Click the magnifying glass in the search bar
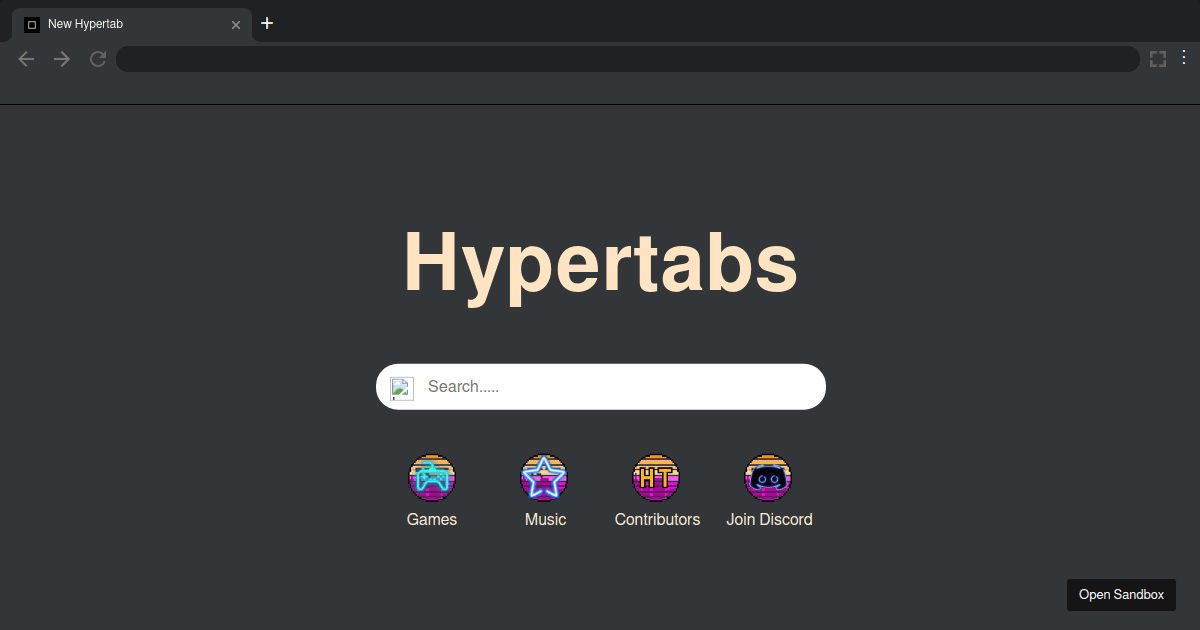The height and width of the screenshot is (630, 1200). pyautogui.click(x=402, y=387)
